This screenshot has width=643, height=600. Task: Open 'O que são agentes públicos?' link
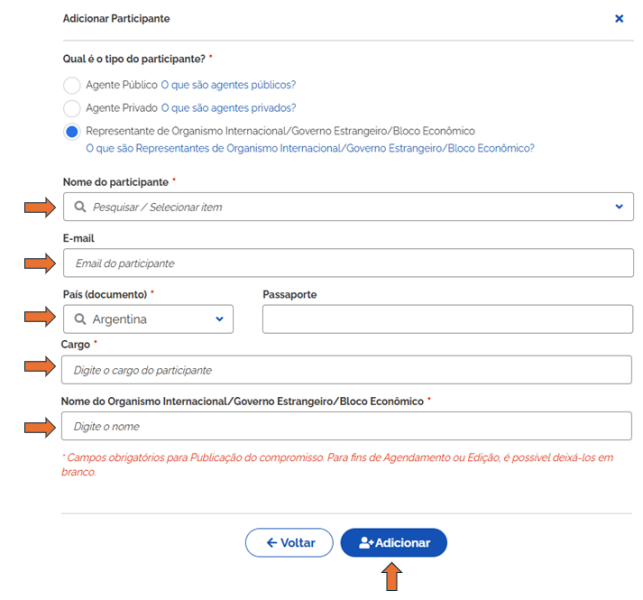click(228, 85)
